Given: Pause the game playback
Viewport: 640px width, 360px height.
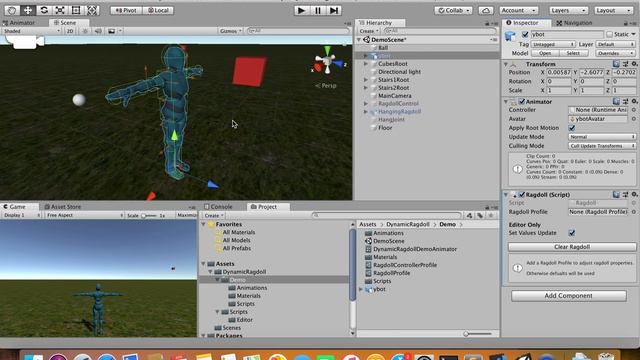Looking at the screenshot, I should tap(318, 10).
